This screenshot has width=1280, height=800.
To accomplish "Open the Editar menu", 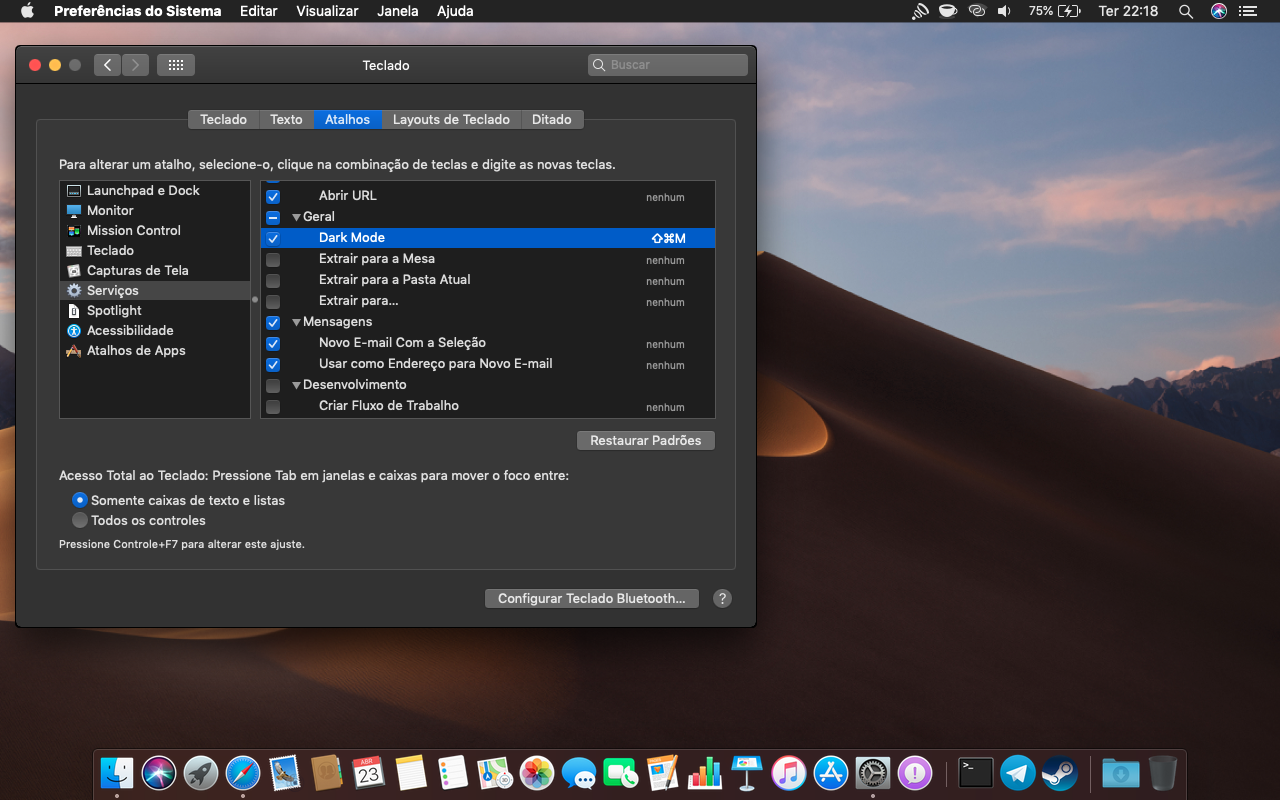I will 259,11.
